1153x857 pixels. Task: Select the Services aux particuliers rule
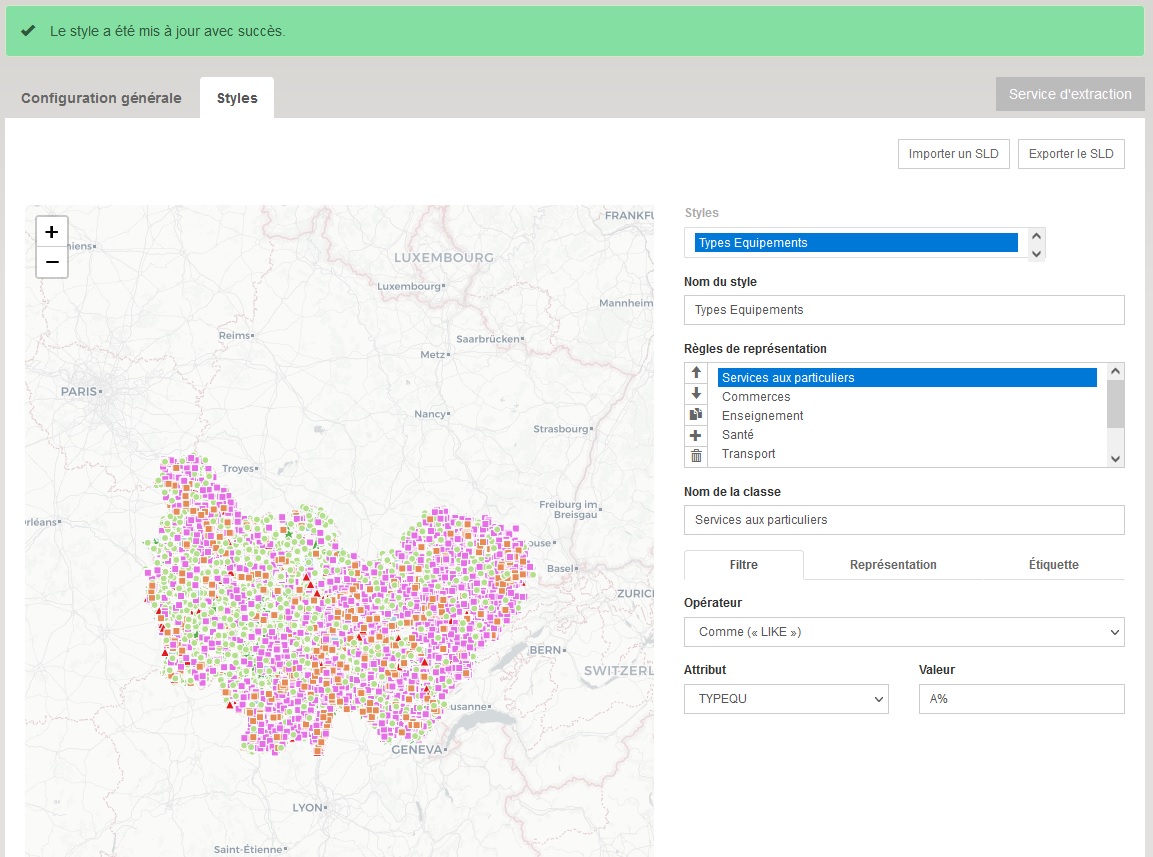(907, 377)
